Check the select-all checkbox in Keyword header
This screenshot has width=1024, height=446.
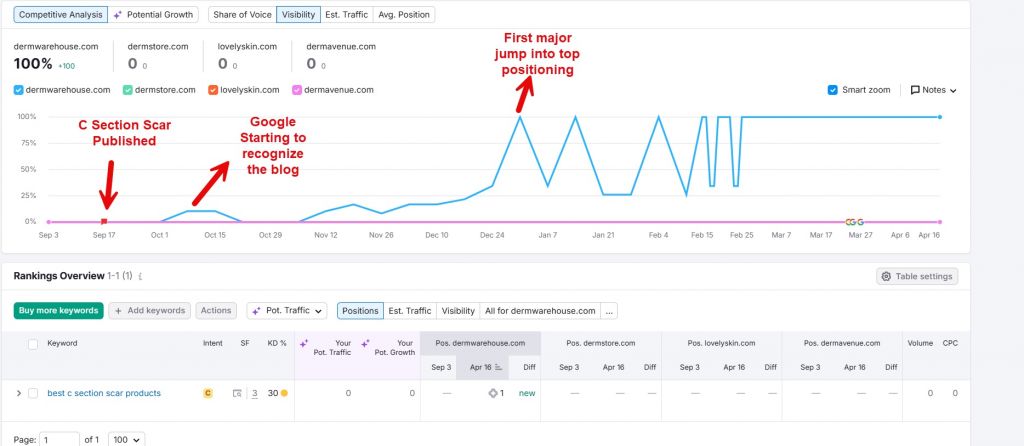33,344
